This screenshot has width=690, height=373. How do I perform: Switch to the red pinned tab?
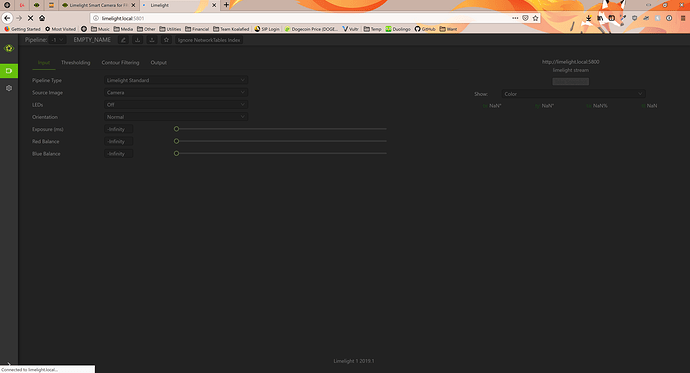click(x=22, y=5)
